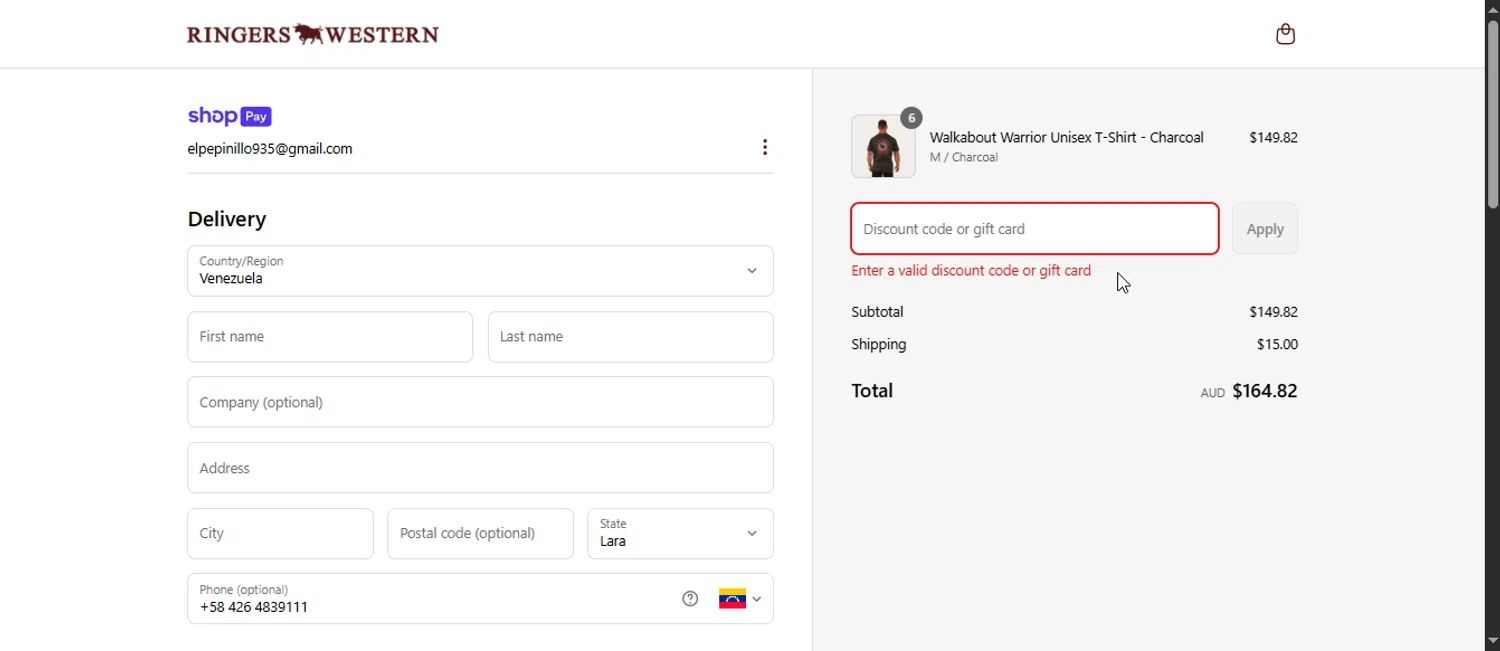Open the phone help question mark icon
This screenshot has height=651, width=1500.
(x=690, y=599)
